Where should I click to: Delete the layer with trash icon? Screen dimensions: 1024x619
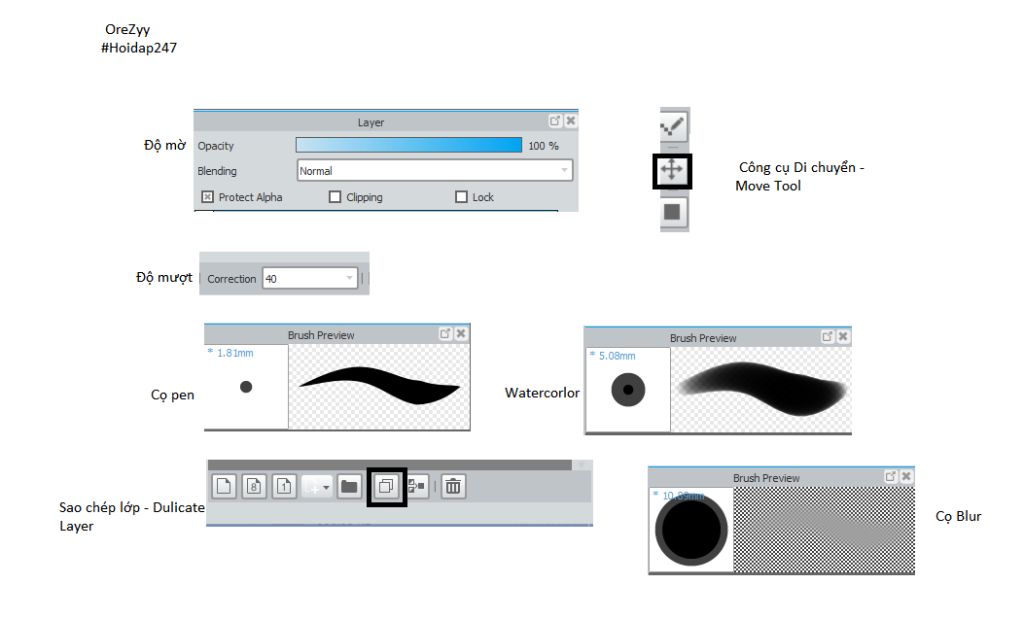point(453,486)
